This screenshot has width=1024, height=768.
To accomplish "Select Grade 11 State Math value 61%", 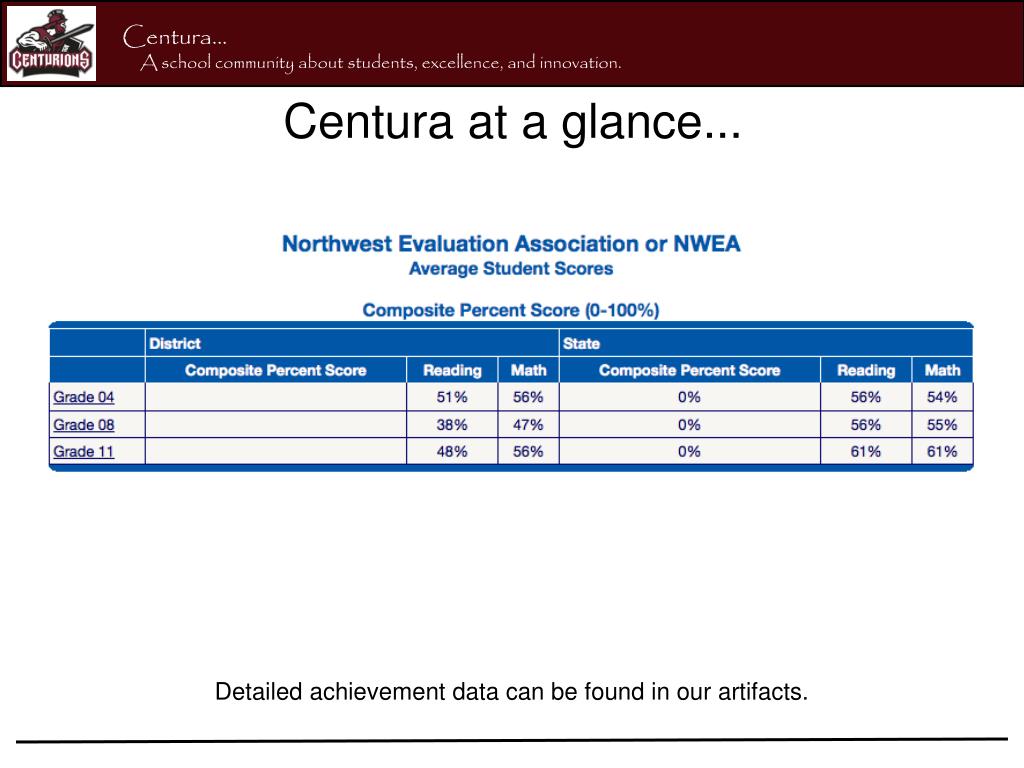I will (x=942, y=451).
